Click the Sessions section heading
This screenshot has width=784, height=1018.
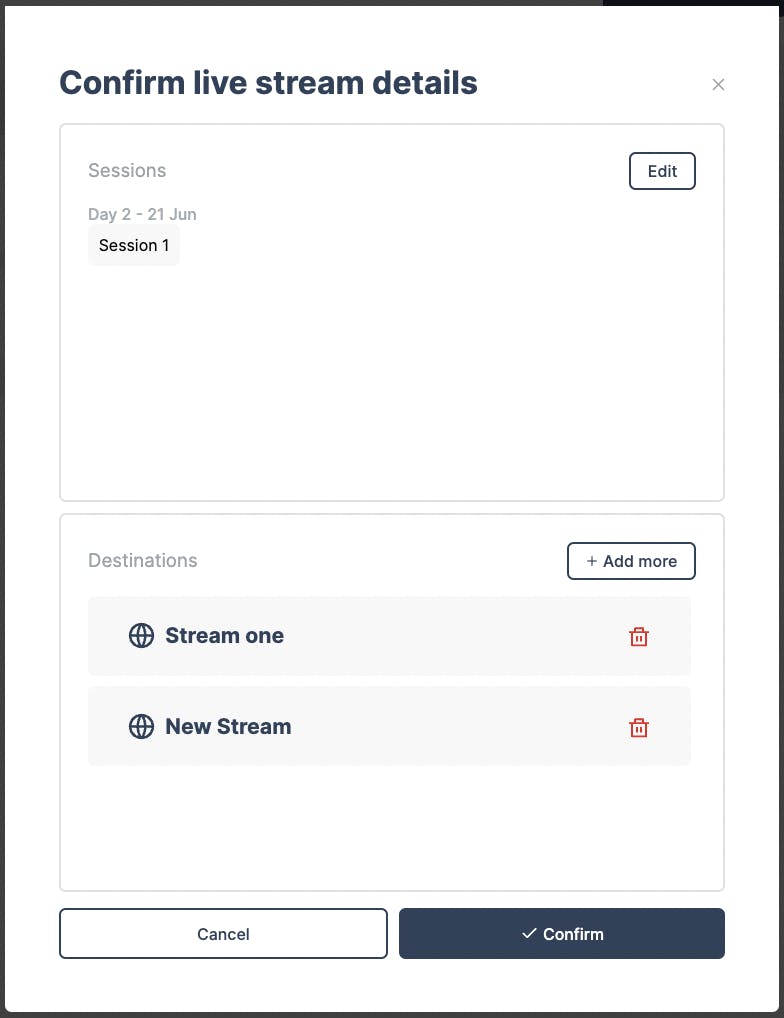[x=127, y=170]
